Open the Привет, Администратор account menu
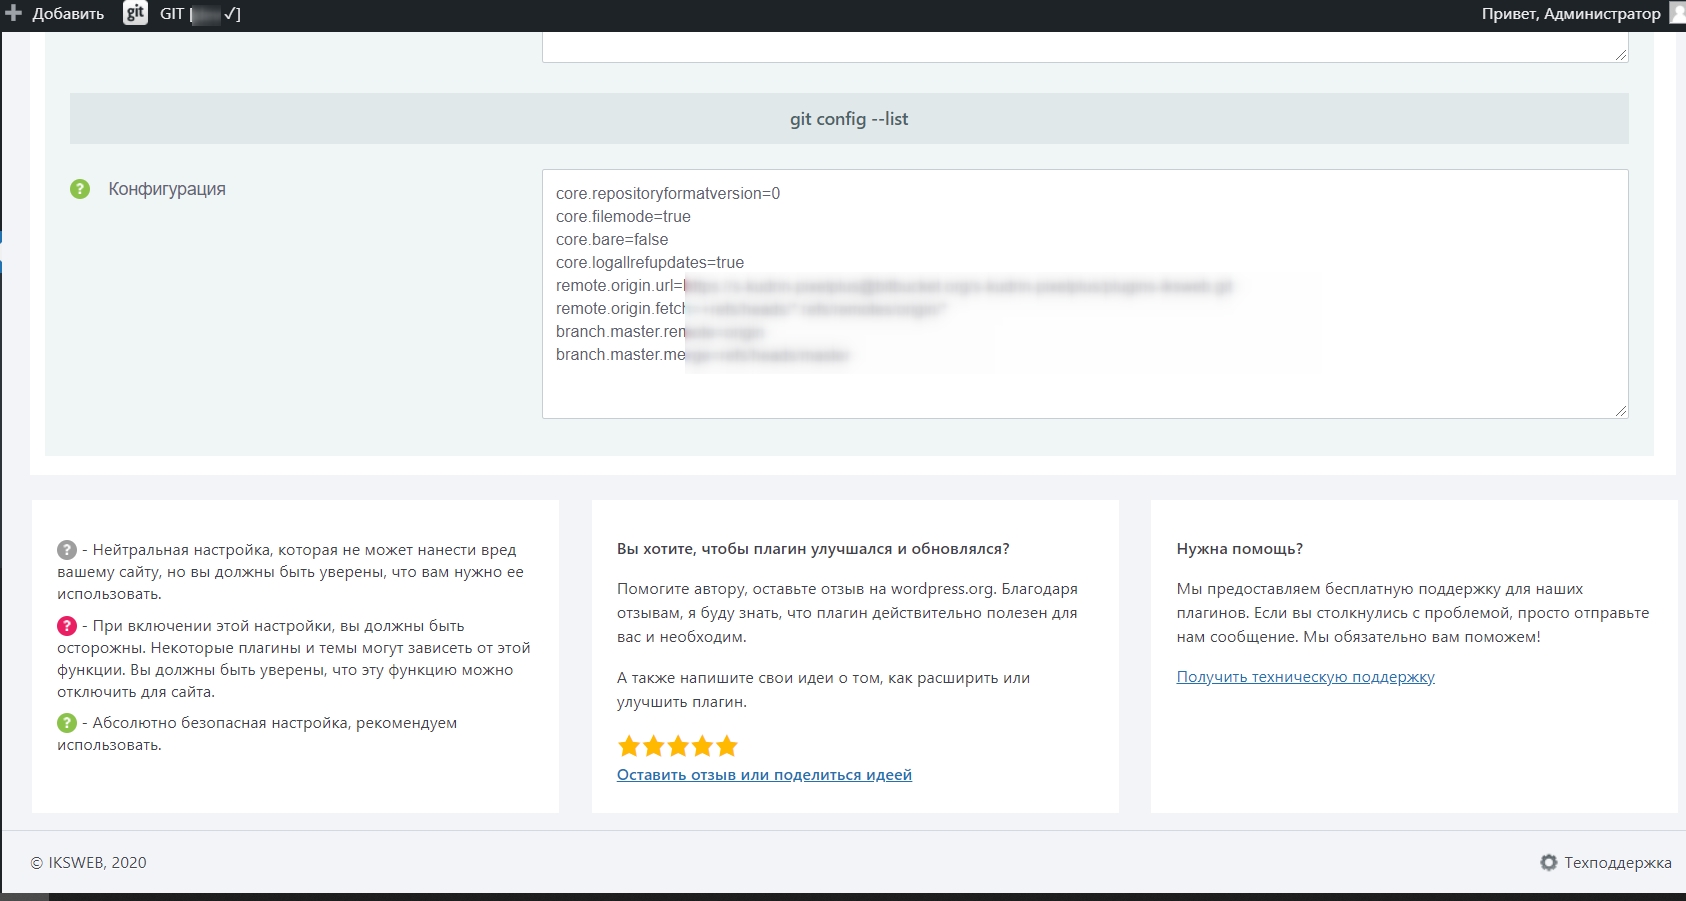This screenshot has width=1686, height=901. tap(1571, 13)
